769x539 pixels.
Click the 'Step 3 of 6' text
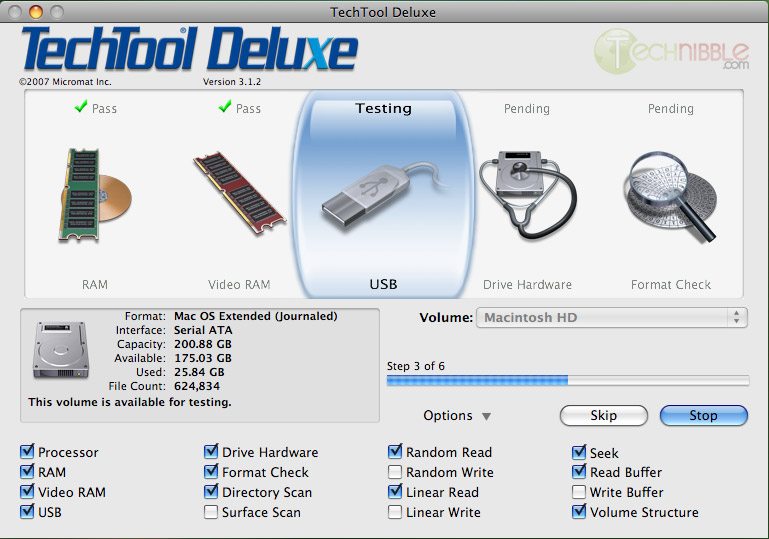[415, 366]
